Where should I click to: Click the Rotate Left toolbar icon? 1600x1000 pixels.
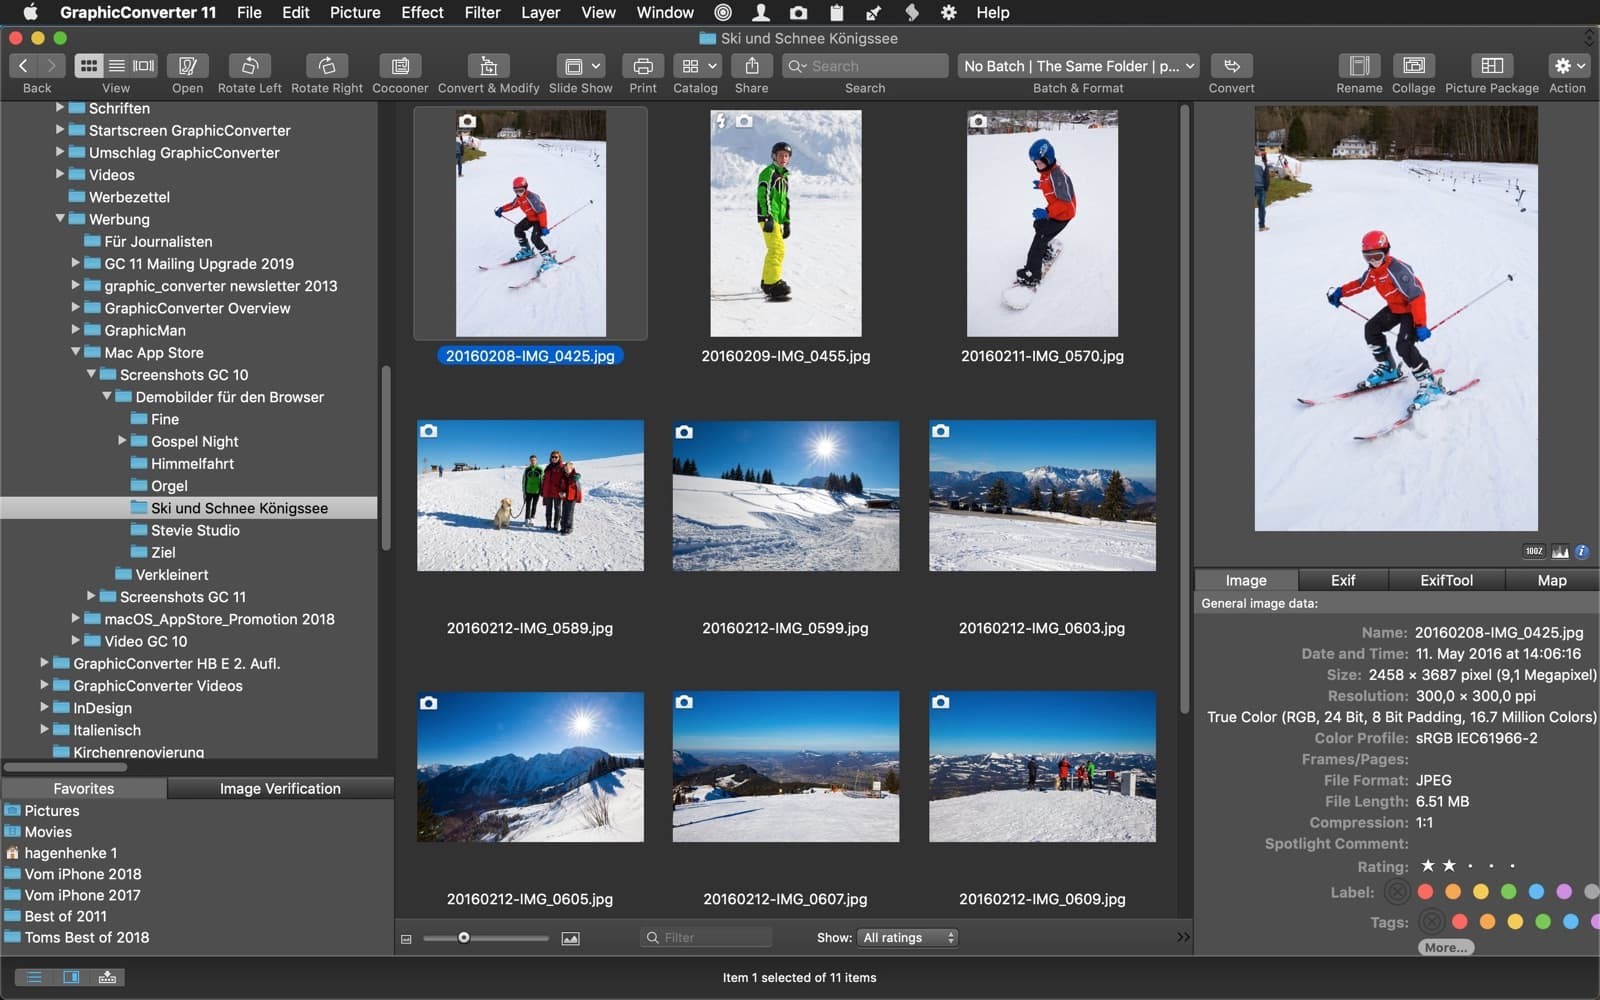pyautogui.click(x=249, y=66)
